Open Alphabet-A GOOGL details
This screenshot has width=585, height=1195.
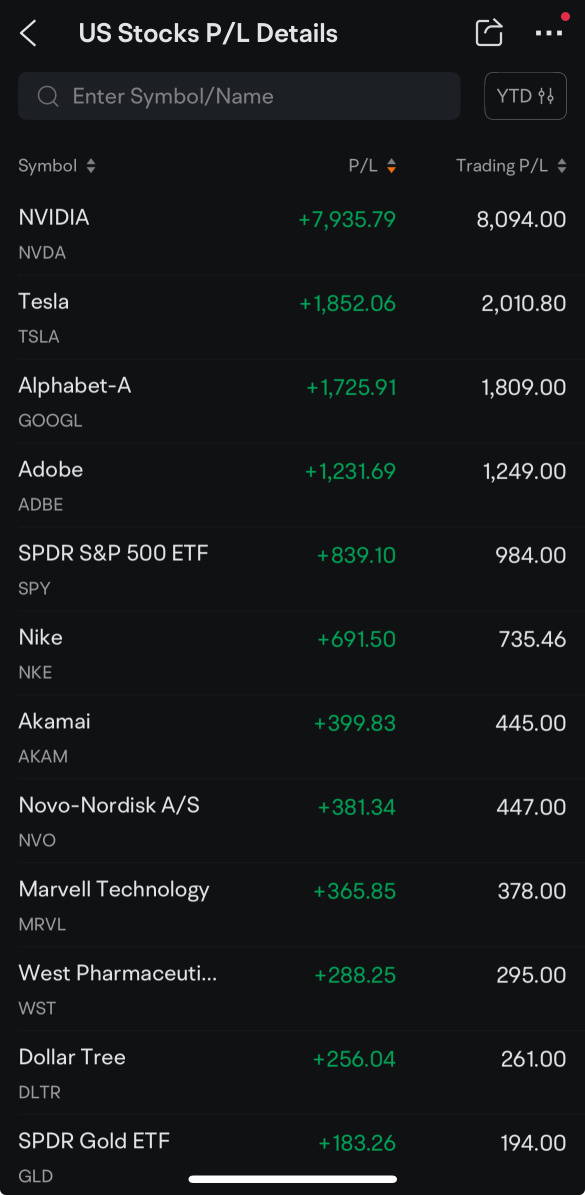[292, 401]
